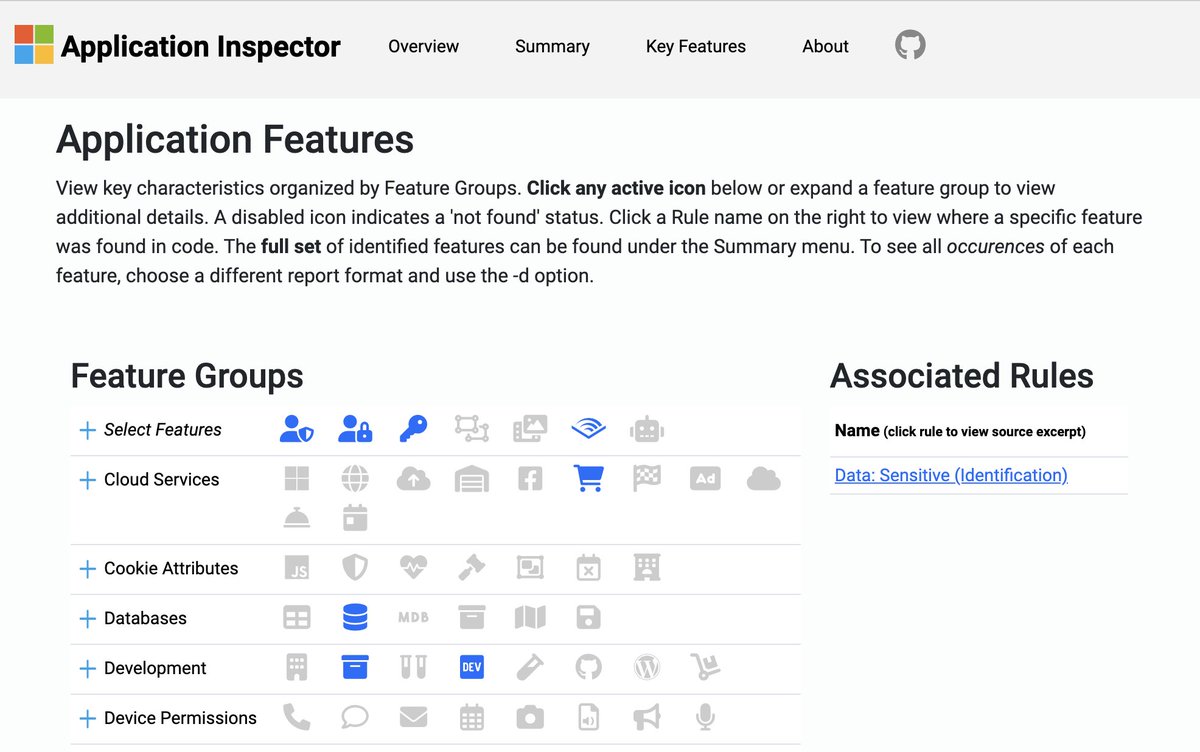1200x752 pixels.
Task: Click the cloud upload icon in Cloud Services
Action: [x=413, y=479]
